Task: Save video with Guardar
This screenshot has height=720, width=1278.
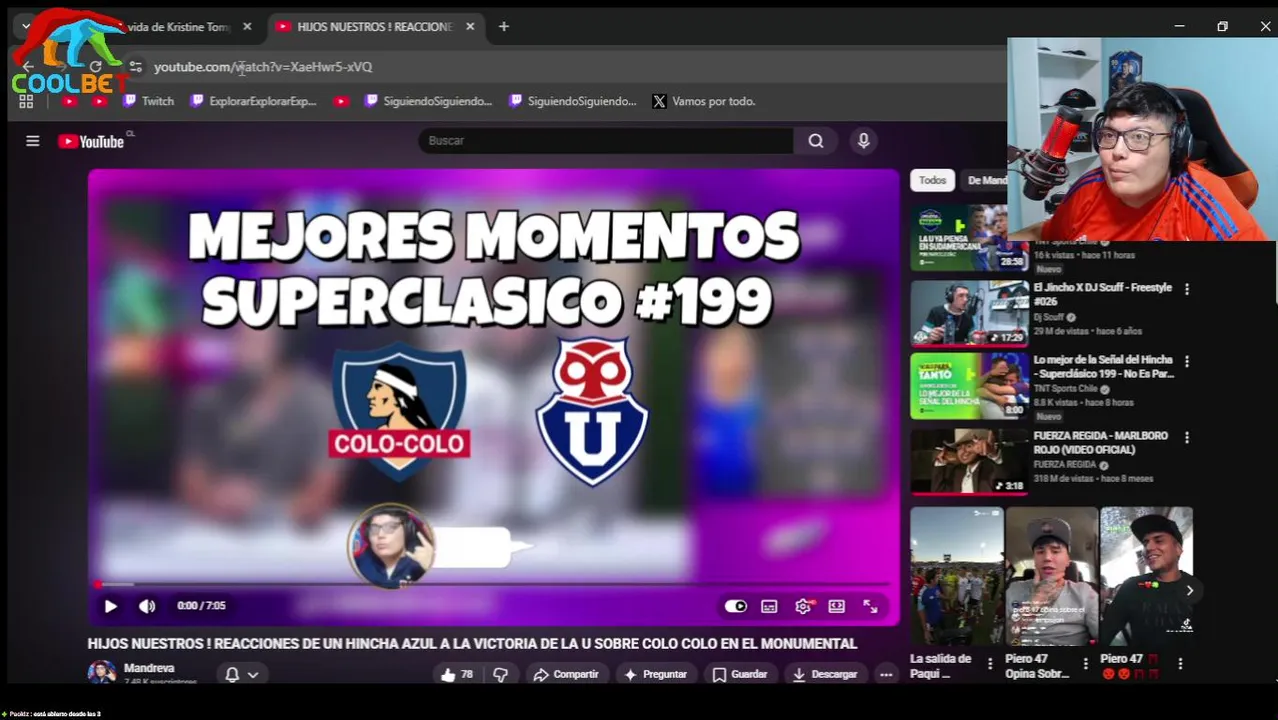Action: (x=740, y=674)
